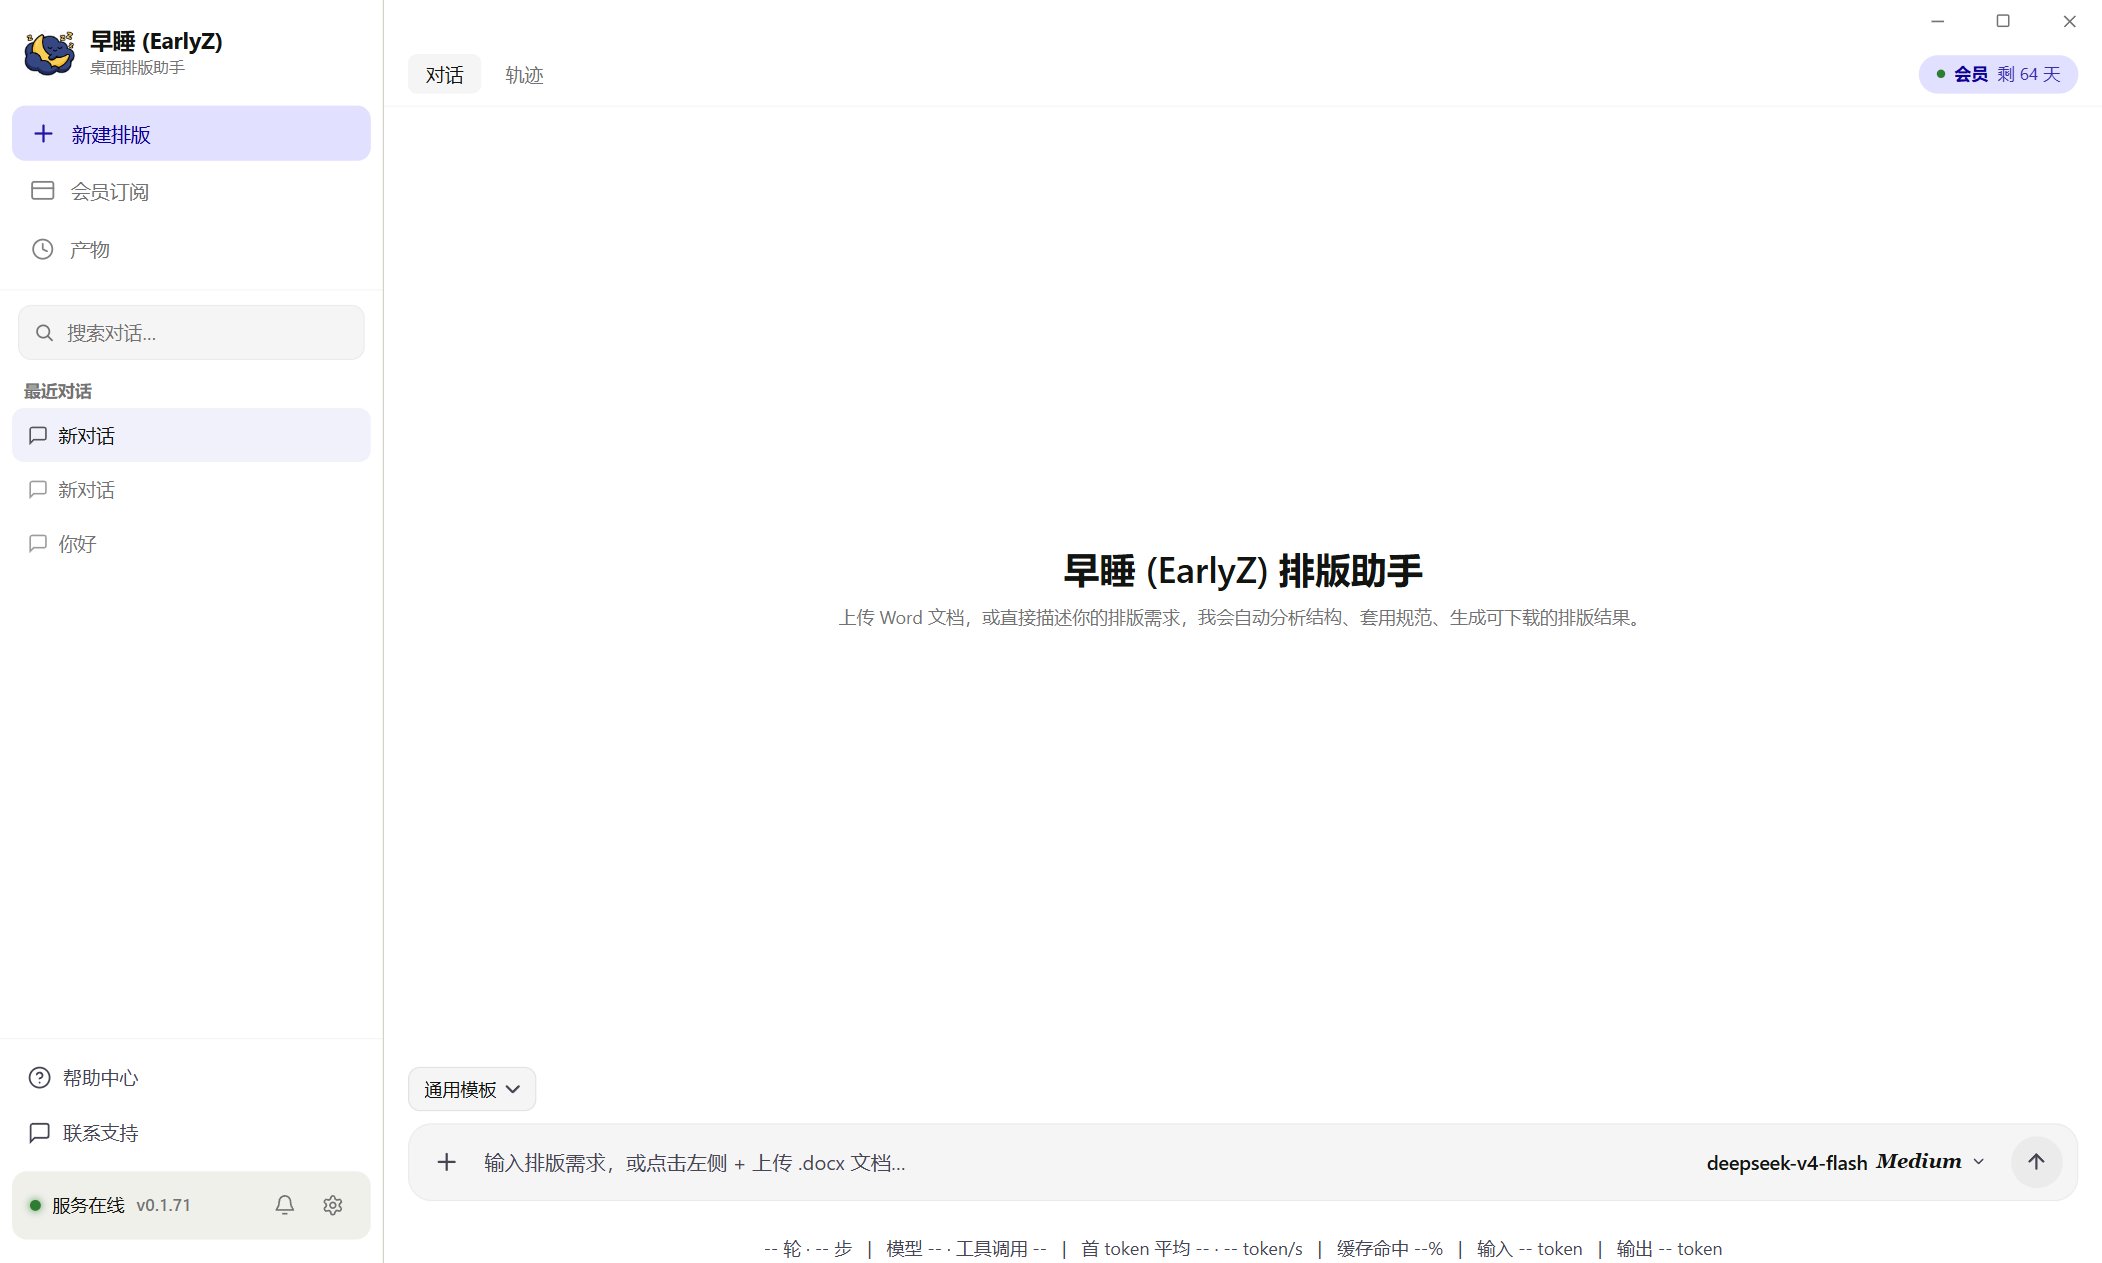Open the 产物 outputs page
The image size is (2102, 1263).
pyautogui.click(x=191, y=249)
